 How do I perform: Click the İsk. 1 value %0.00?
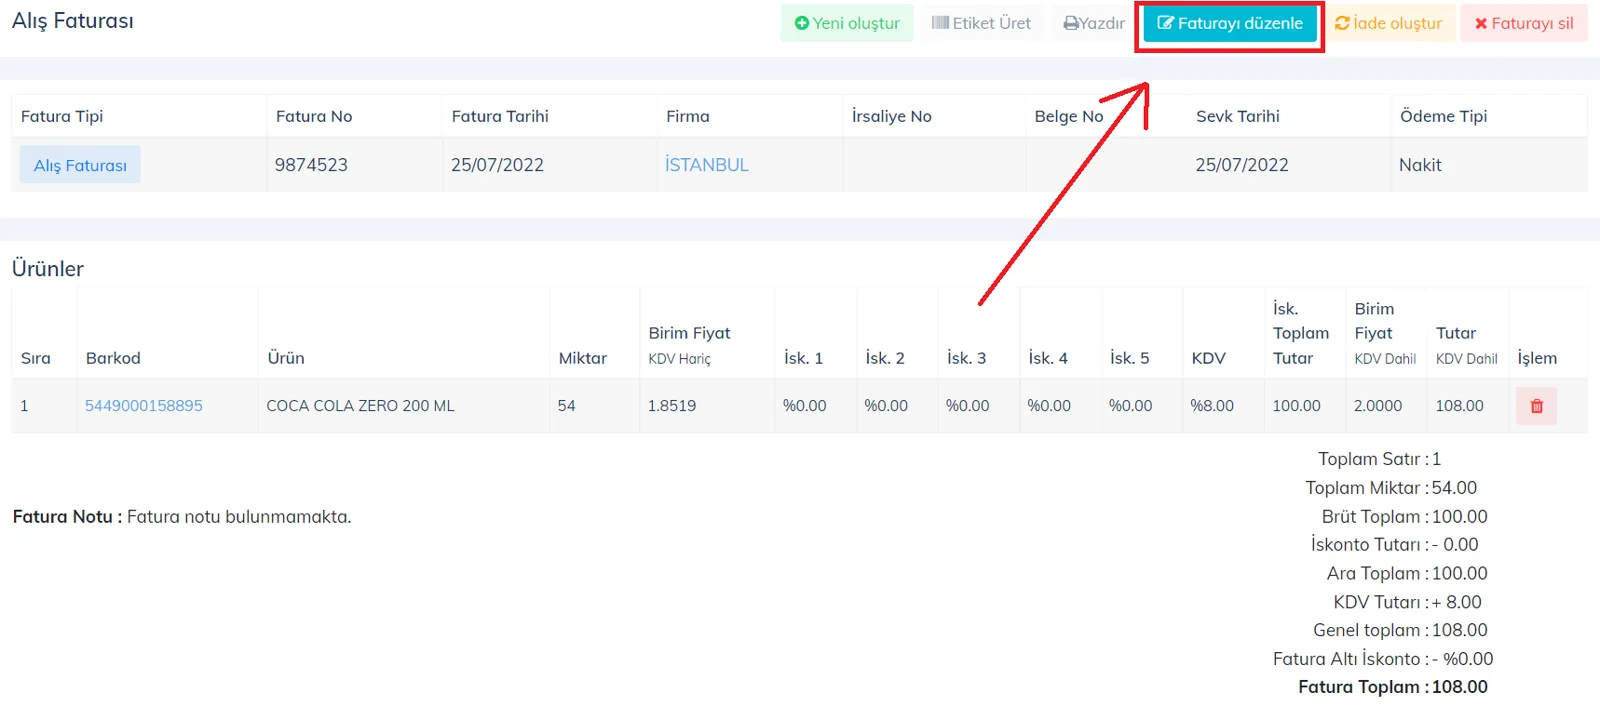[x=805, y=406]
